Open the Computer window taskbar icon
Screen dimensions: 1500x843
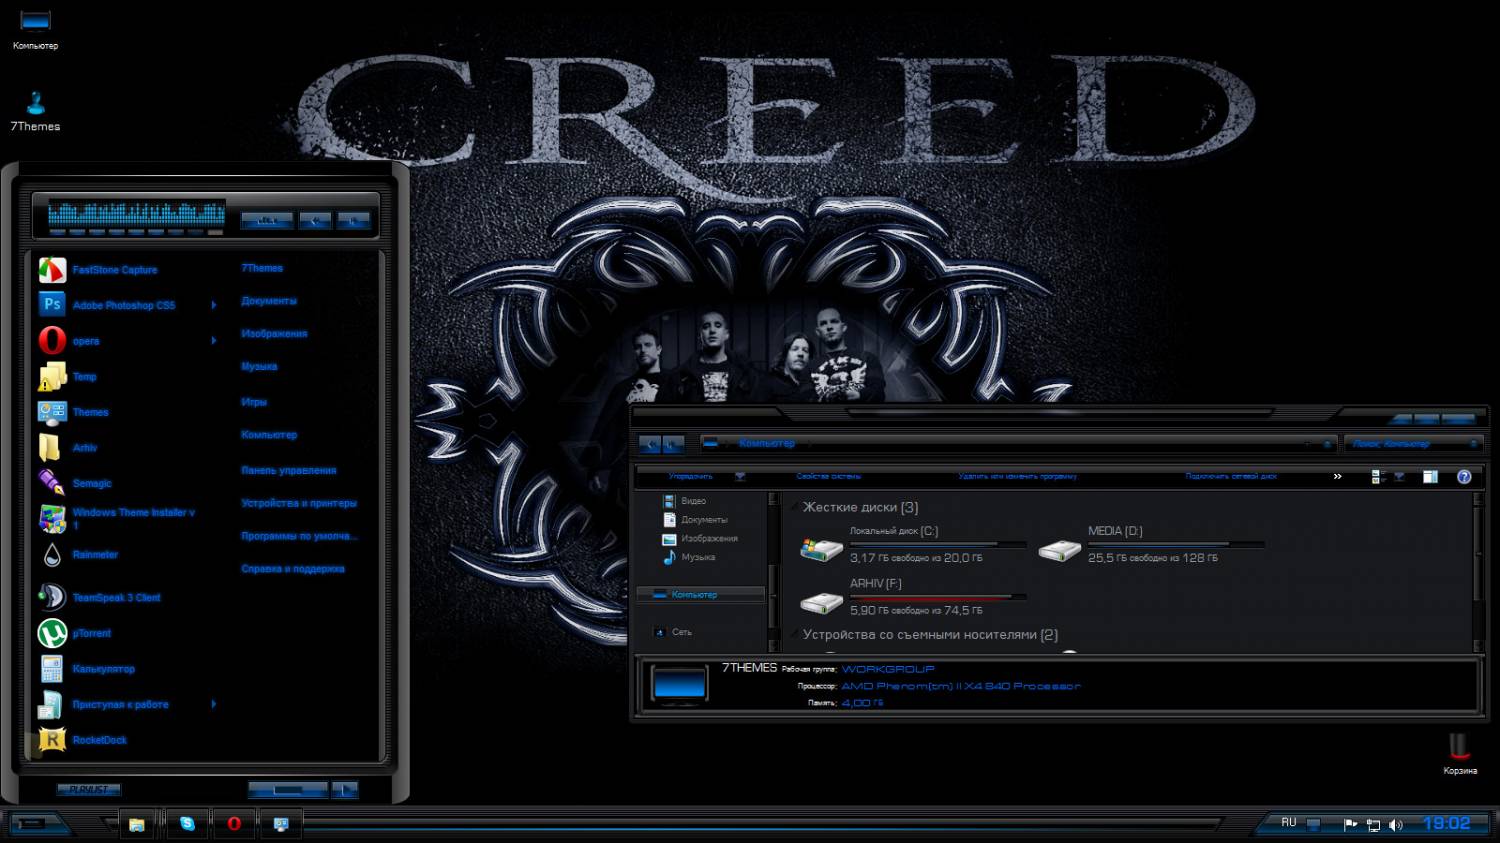click(x=281, y=824)
